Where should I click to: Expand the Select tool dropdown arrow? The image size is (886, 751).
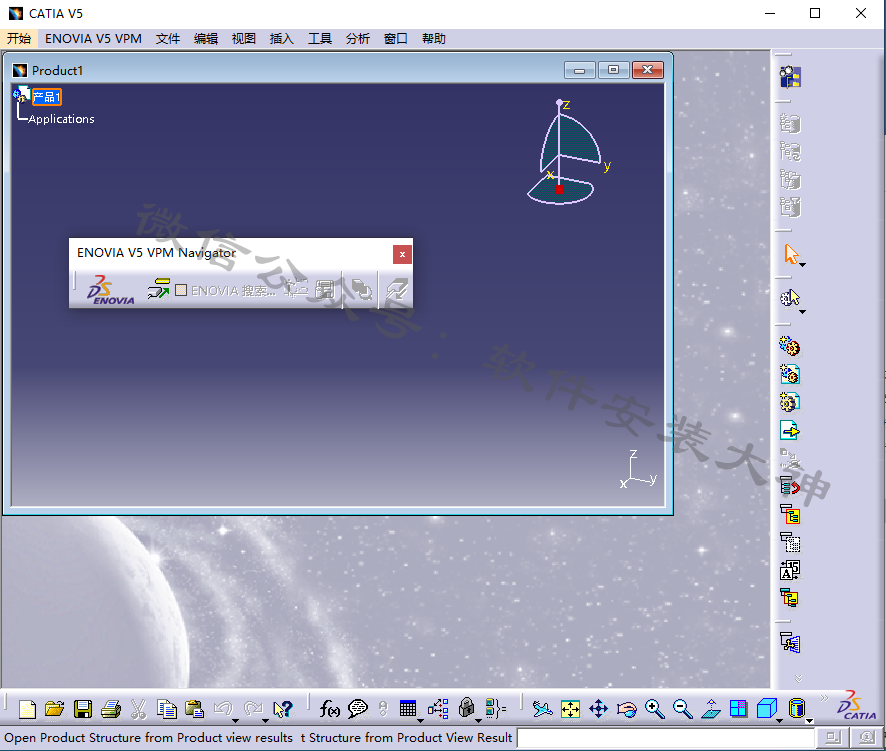point(802,264)
